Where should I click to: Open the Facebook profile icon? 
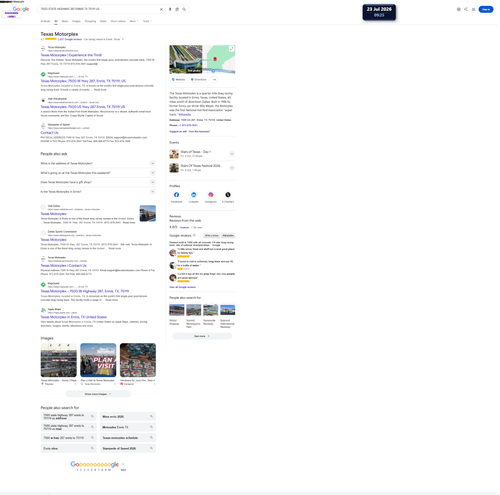(176, 195)
